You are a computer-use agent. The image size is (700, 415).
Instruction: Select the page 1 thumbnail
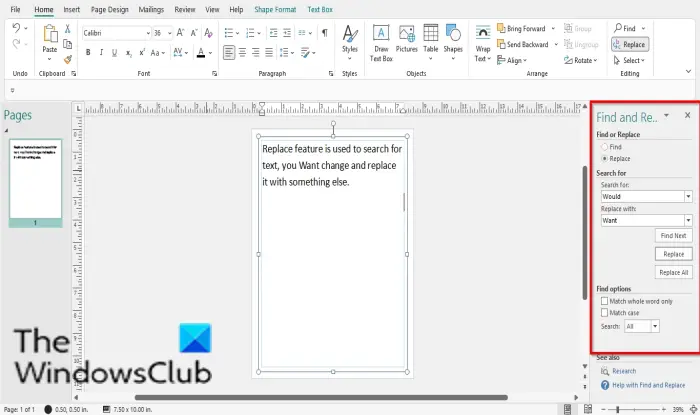click(x=36, y=183)
